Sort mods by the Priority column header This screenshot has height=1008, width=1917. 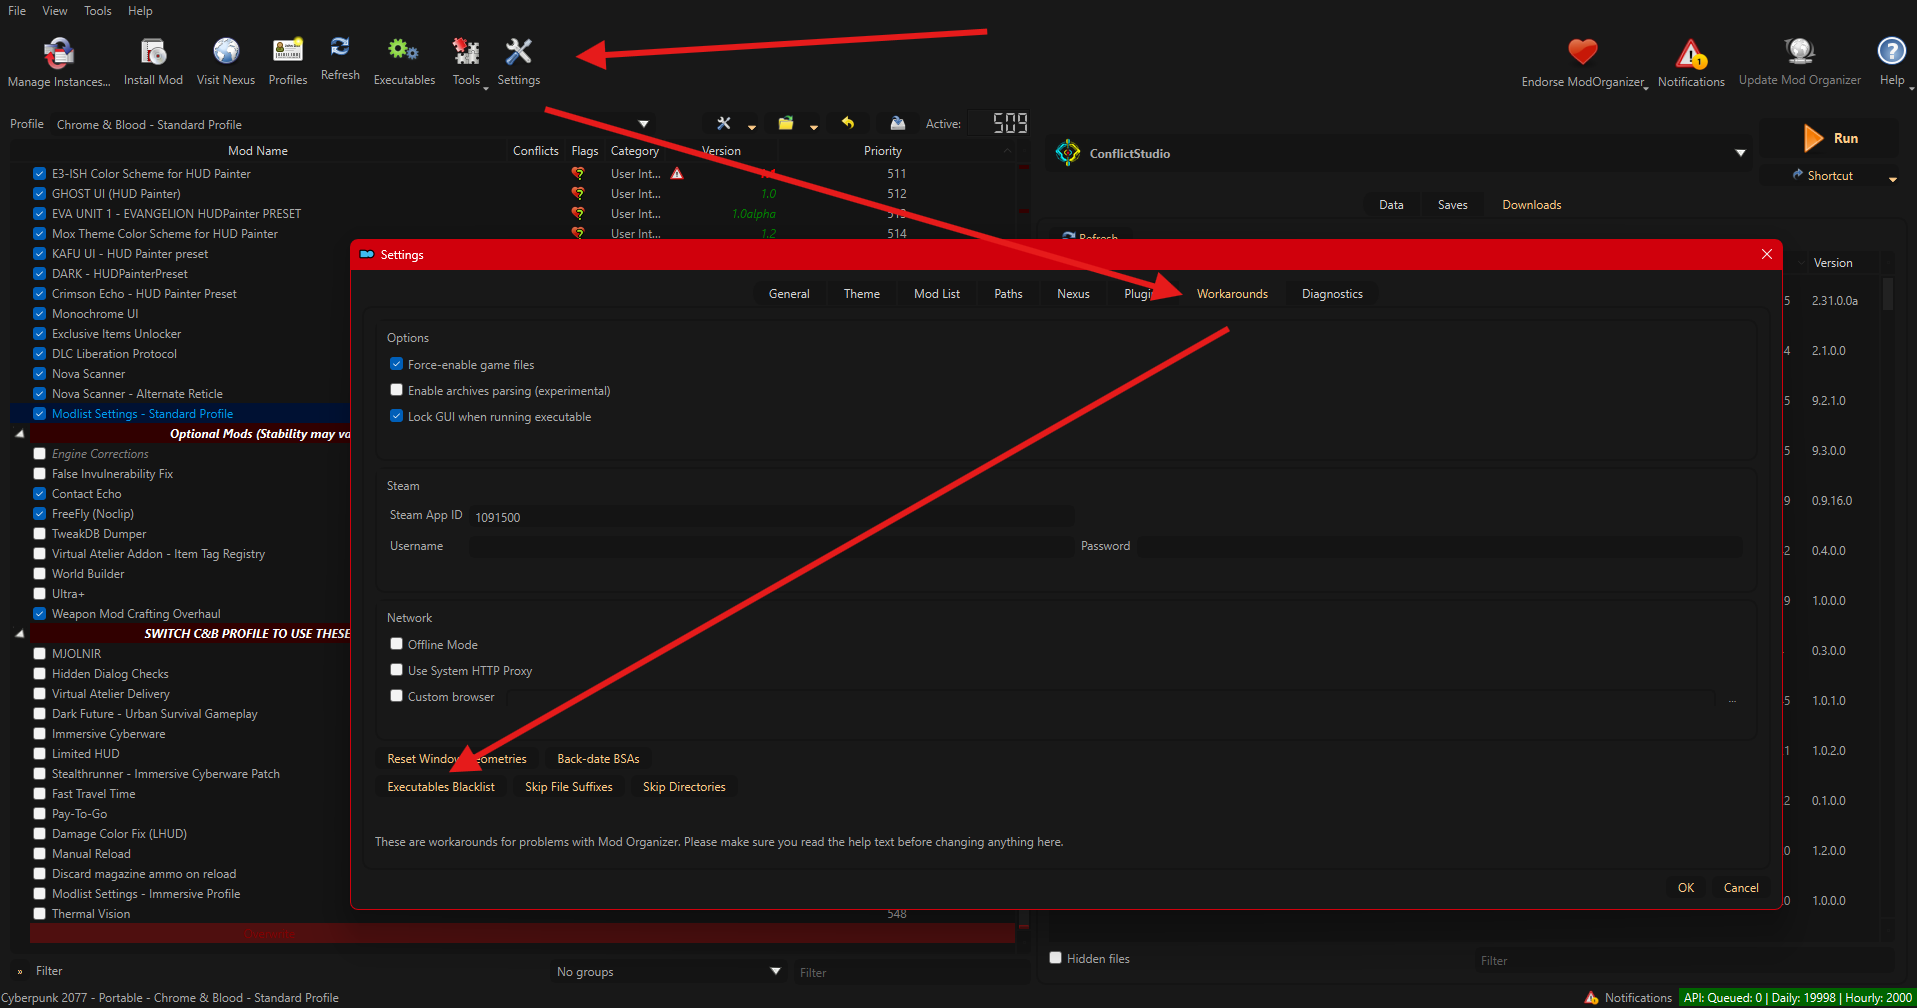pos(883,151)
